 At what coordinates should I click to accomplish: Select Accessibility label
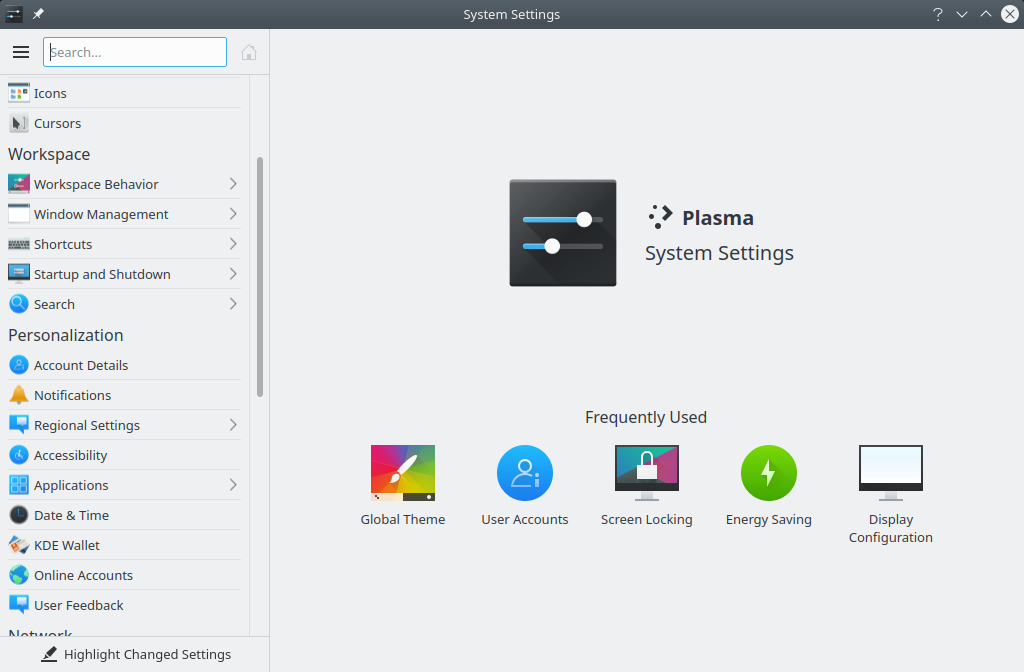pyautogui.click(x=71, y=455)
